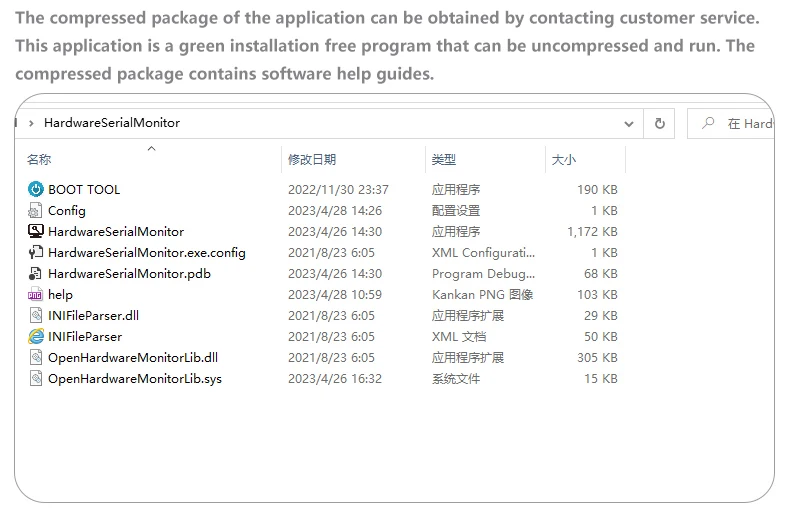The width and height of the screenshot is (790, 519).
Task: Click the HardwareSerialMonitor application monitor icon
Action: (x=35, y=231)
